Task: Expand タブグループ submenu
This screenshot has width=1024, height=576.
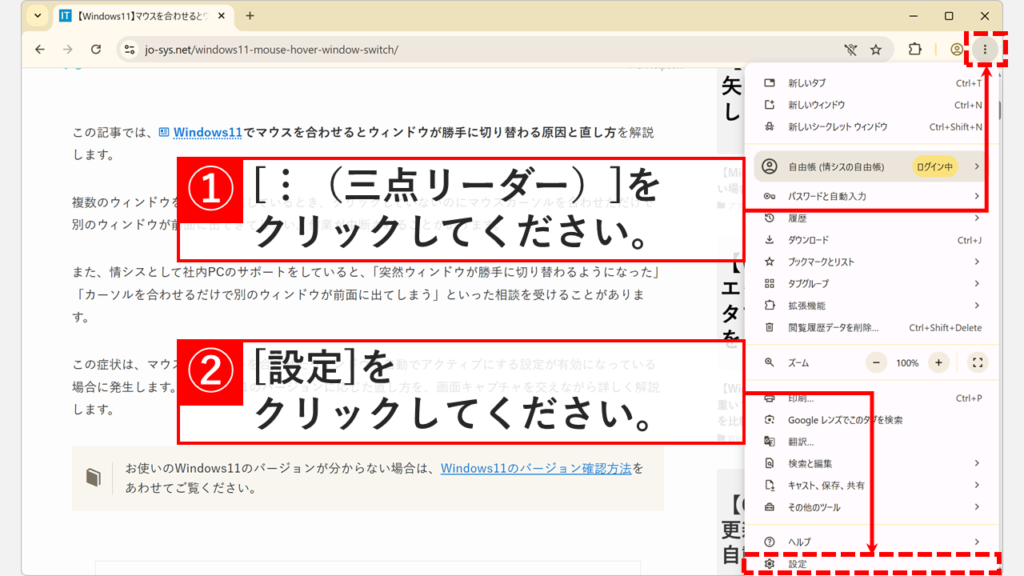Action: [x=873, y=283]
